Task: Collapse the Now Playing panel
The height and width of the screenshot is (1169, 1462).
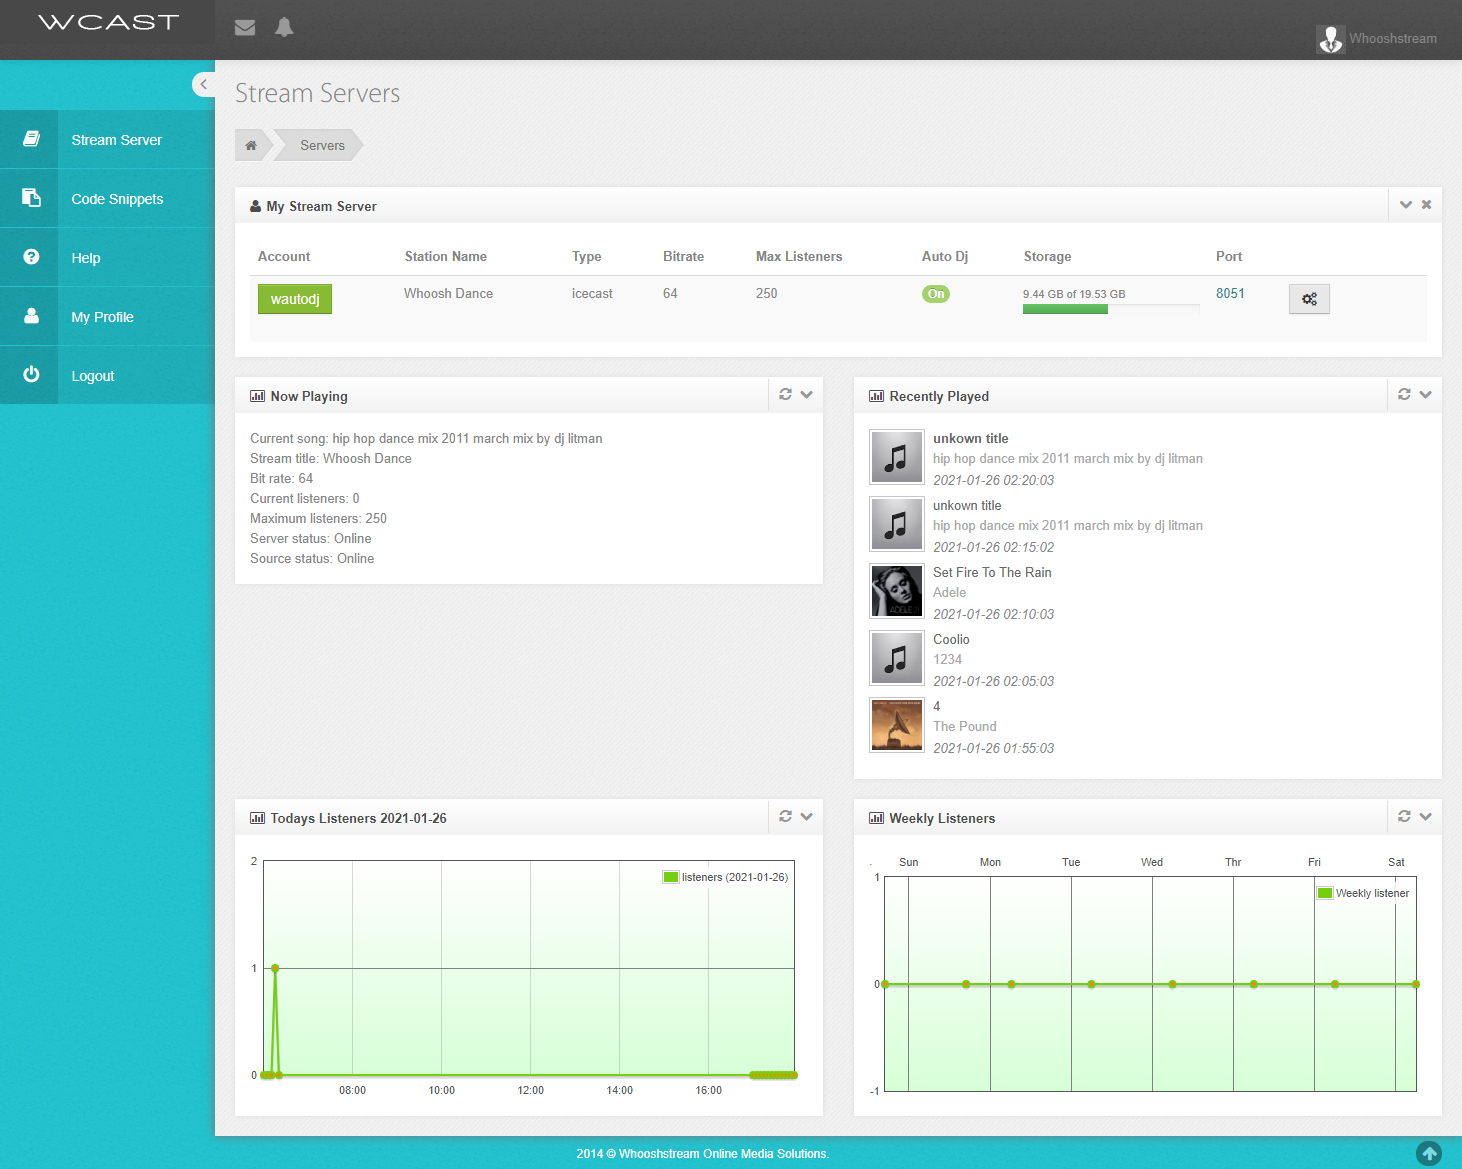Action: pos(807,395)
